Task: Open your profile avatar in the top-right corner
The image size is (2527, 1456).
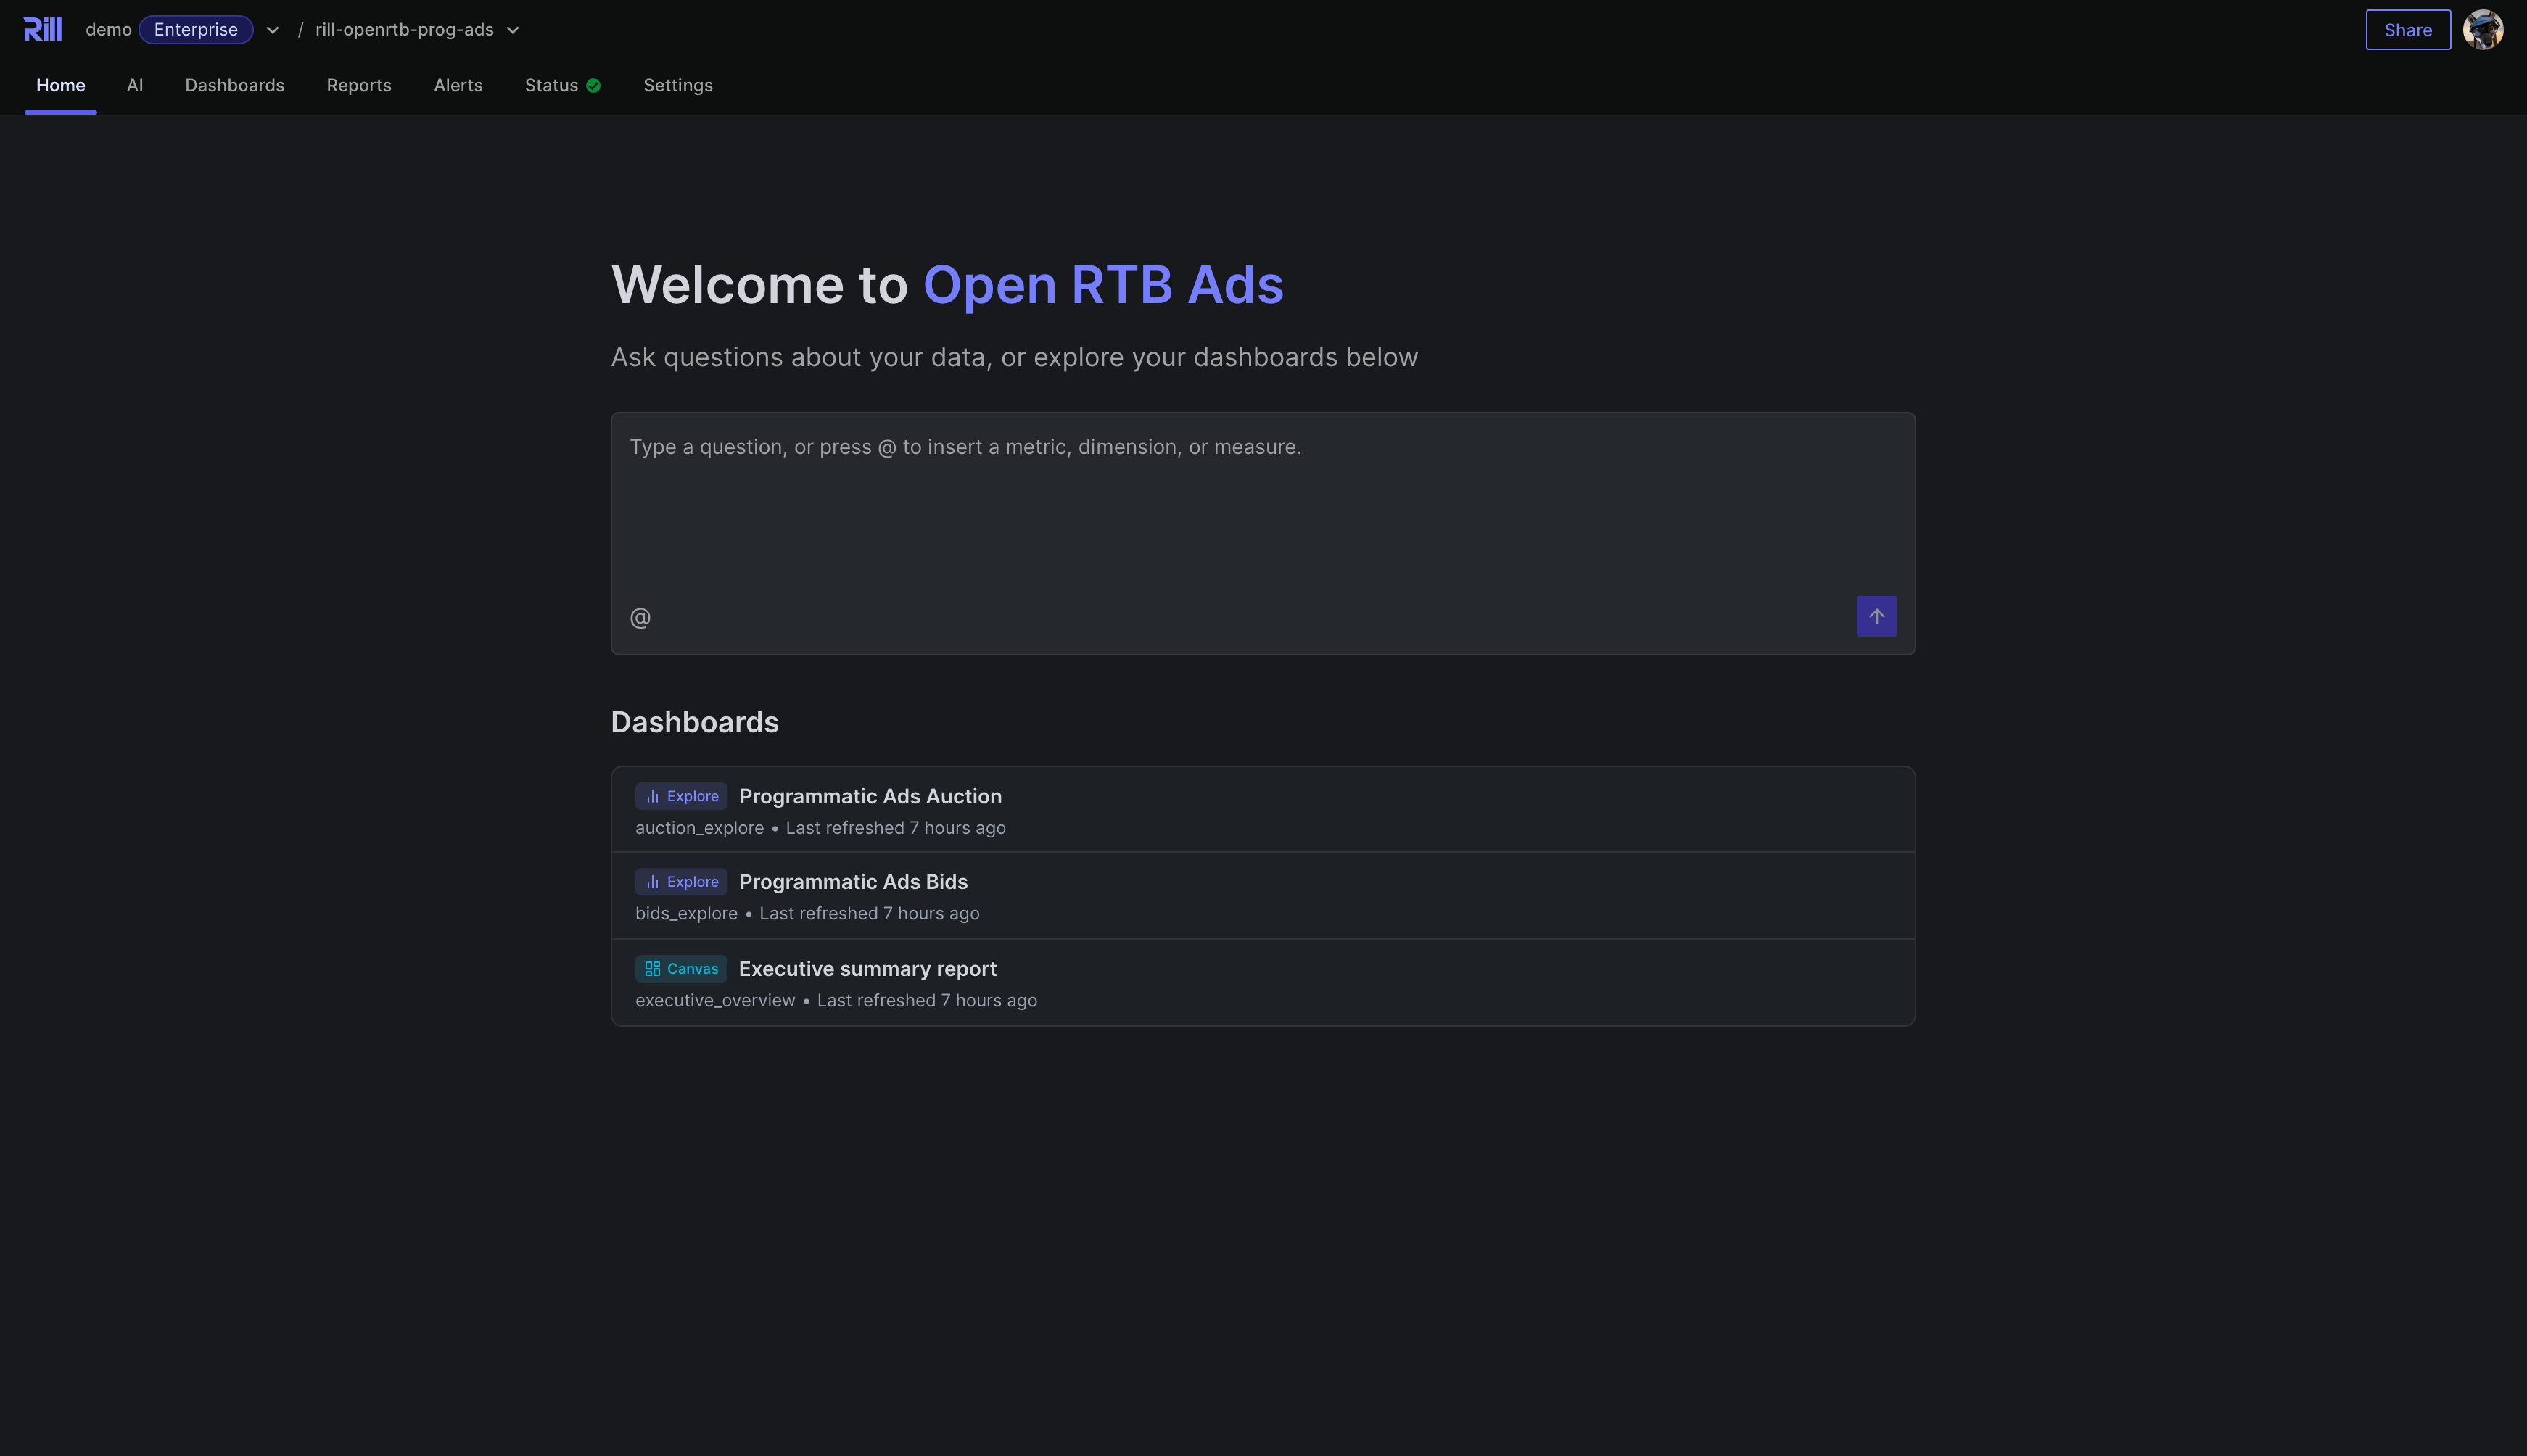Action: (x=2484, y=29)
